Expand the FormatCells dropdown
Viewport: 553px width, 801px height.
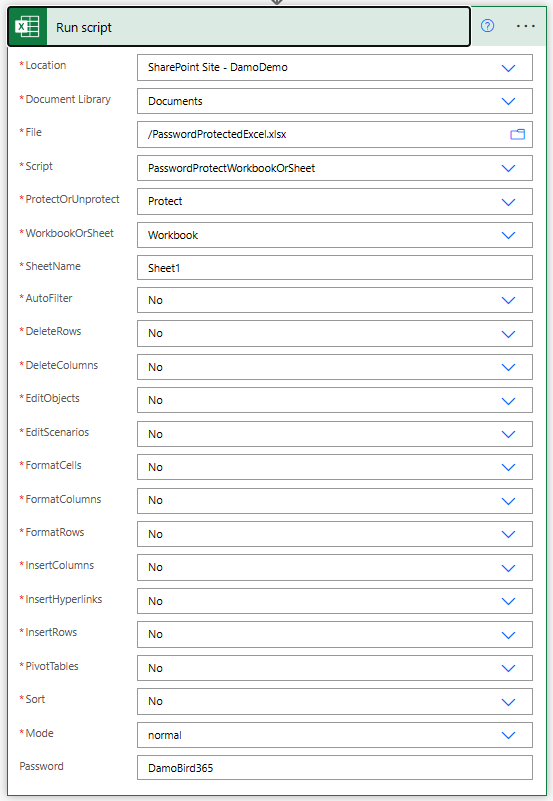coord(334,467)
